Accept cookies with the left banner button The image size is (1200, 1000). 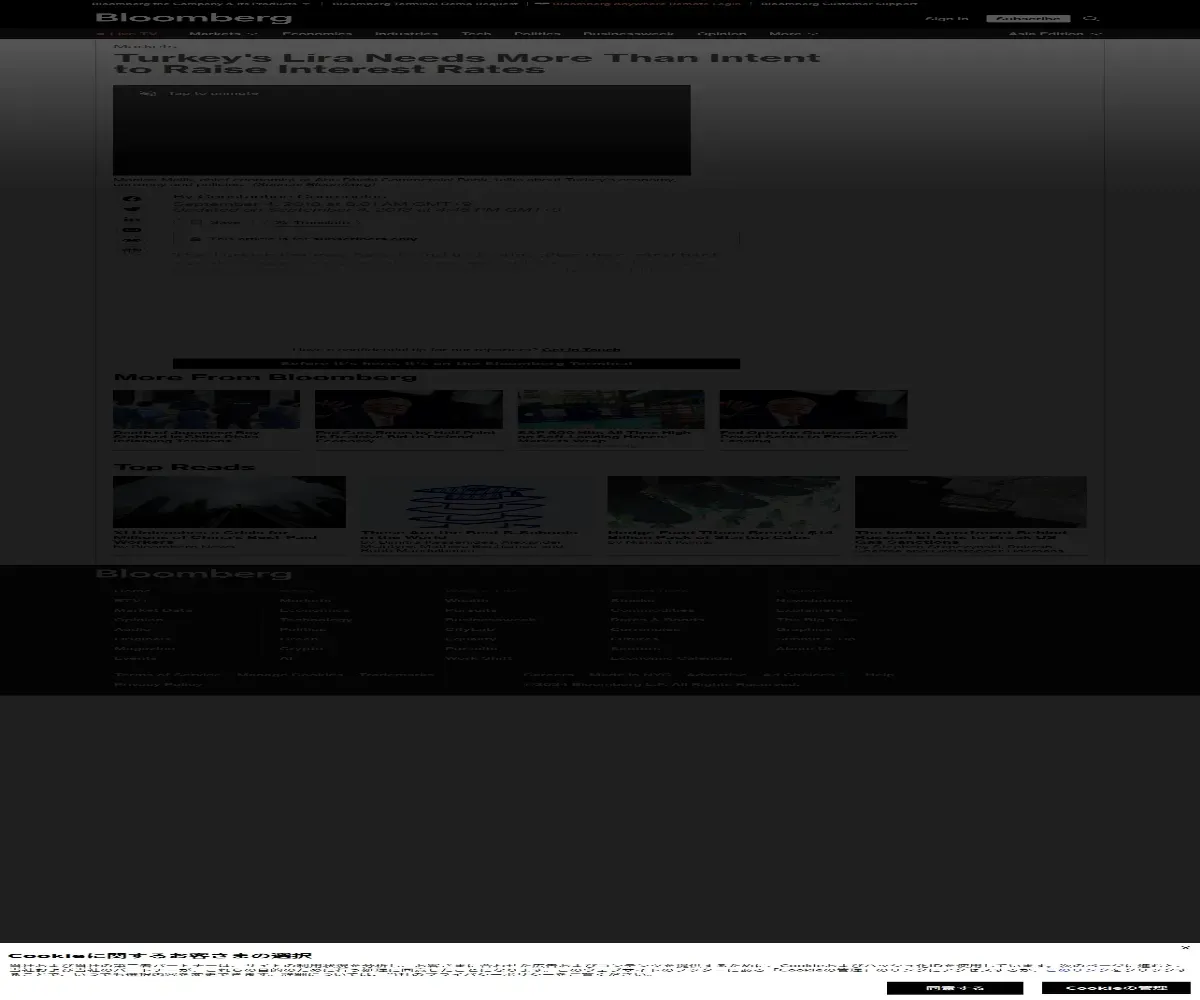click(954, 988)
